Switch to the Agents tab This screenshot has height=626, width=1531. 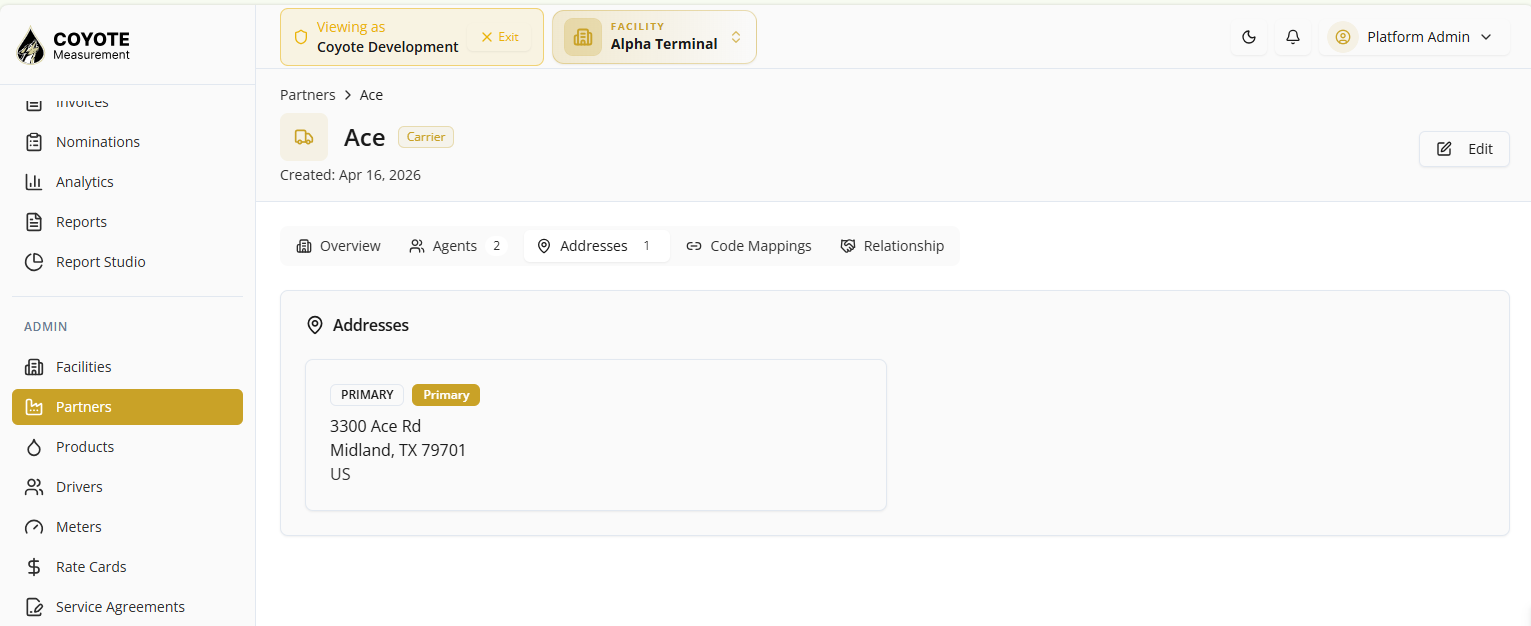click(x=458, y=246)
